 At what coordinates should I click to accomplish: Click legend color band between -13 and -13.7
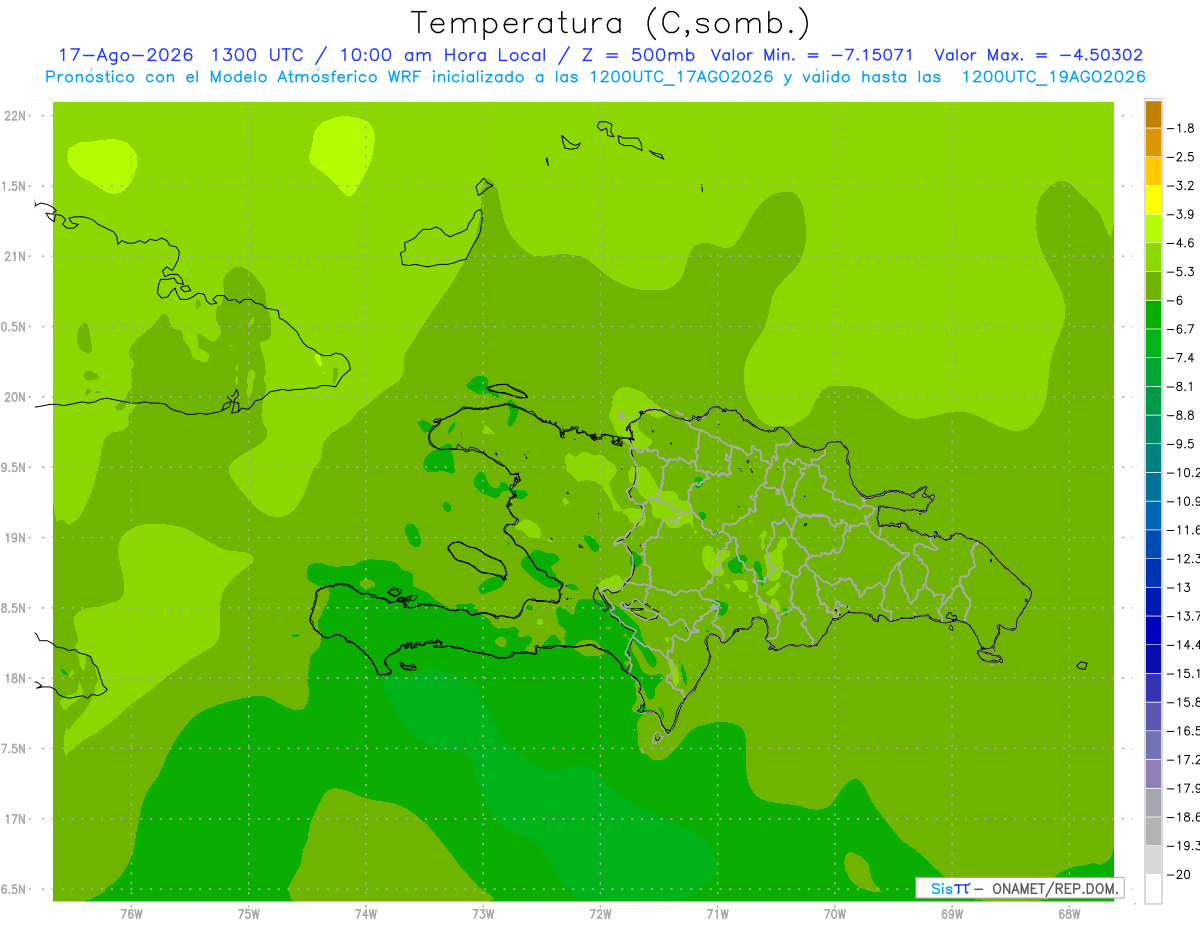coord(1153,602)
